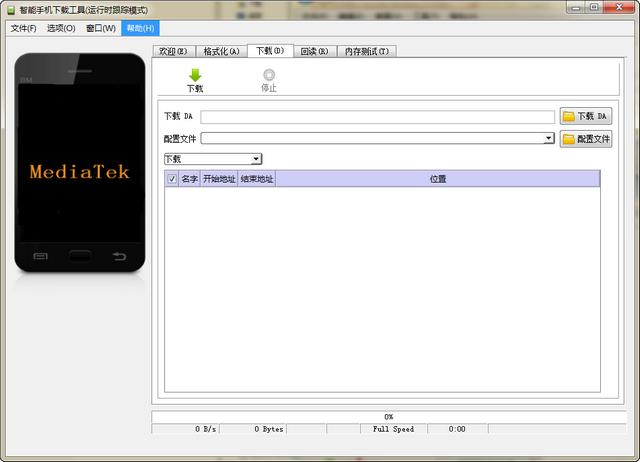Click the 位置 column header
This screenshot has width=640, height=462.
pyautogui.click(x=438, y=179)
